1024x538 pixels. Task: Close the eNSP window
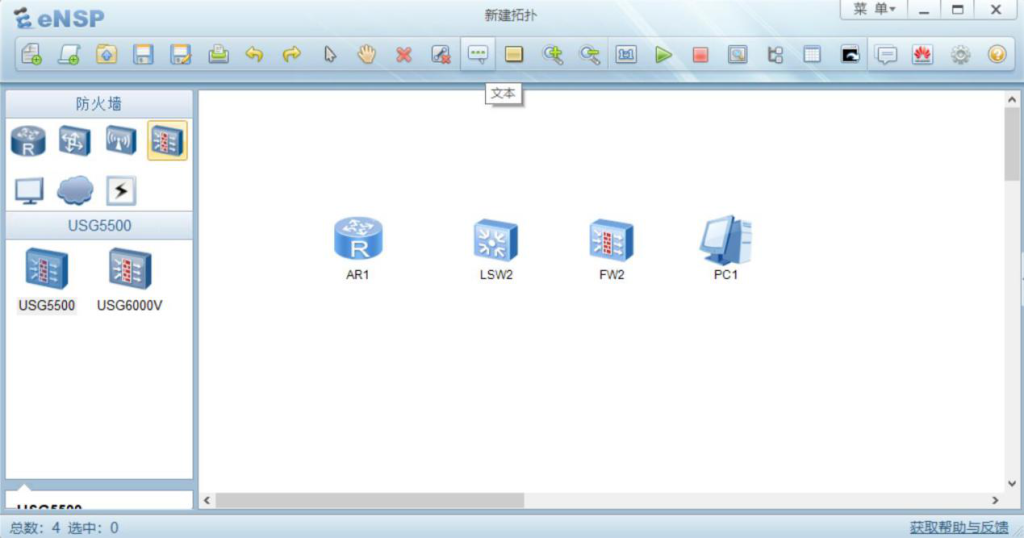[x=996, y=9]
